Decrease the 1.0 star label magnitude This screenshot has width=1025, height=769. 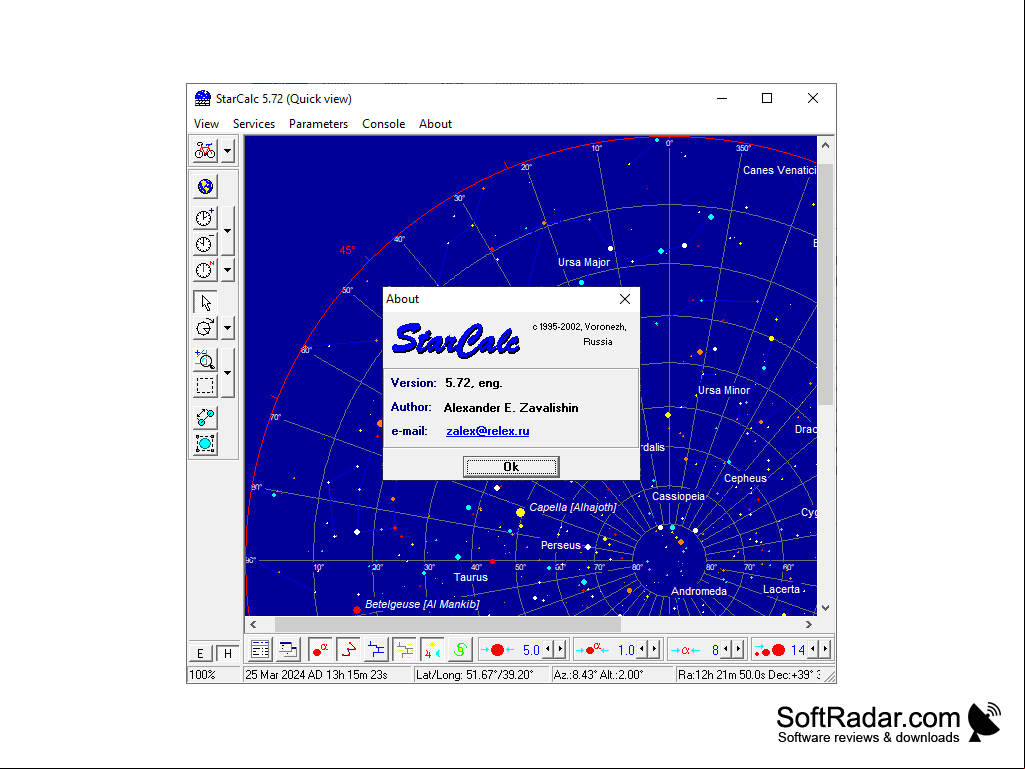click(x=643, y=649)
